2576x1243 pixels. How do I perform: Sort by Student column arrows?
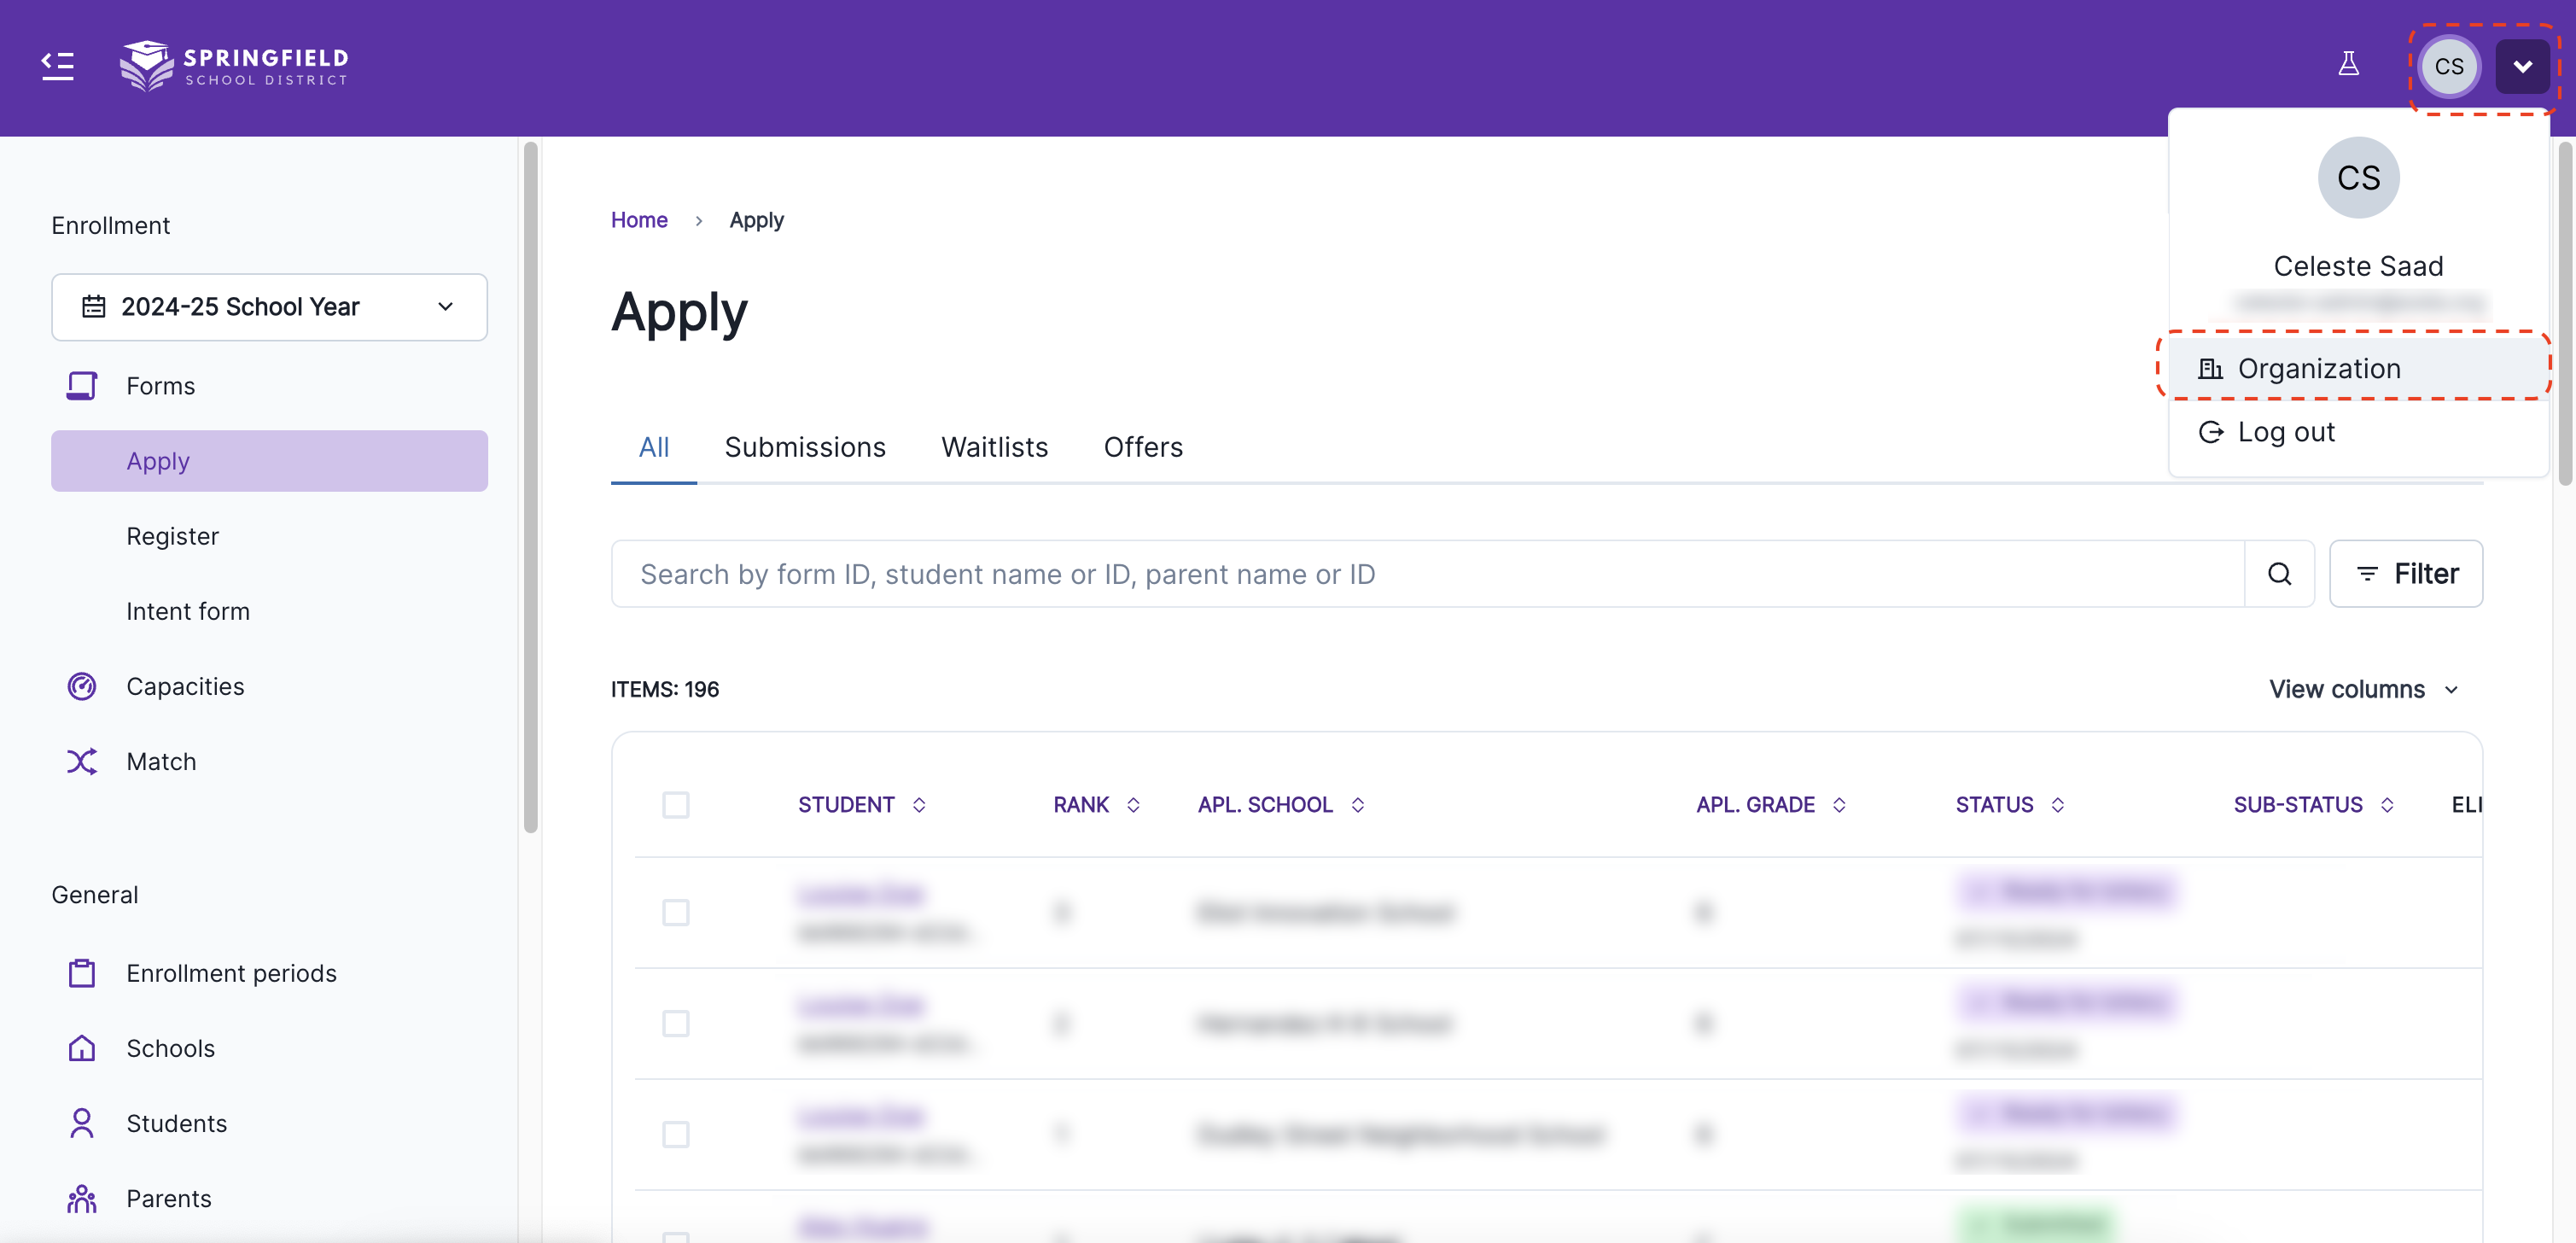click(x=919, y=805)
